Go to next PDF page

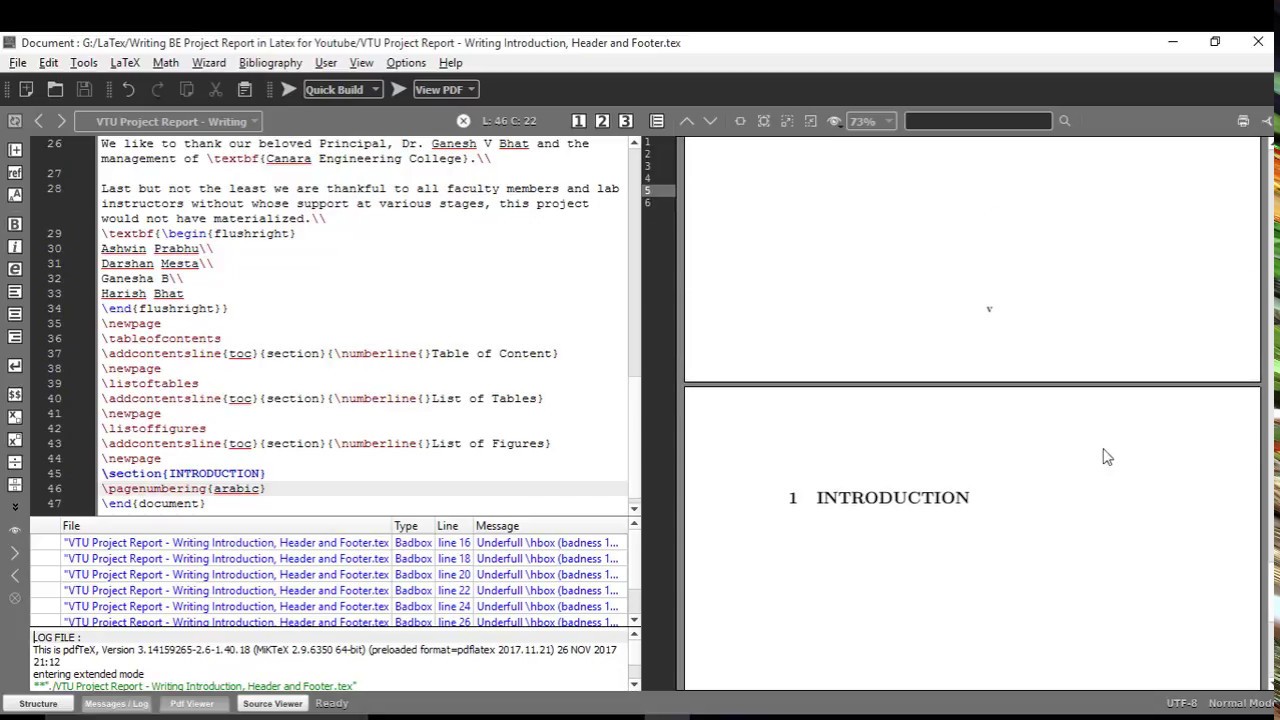pyautogui.click(x=710, y=121)
